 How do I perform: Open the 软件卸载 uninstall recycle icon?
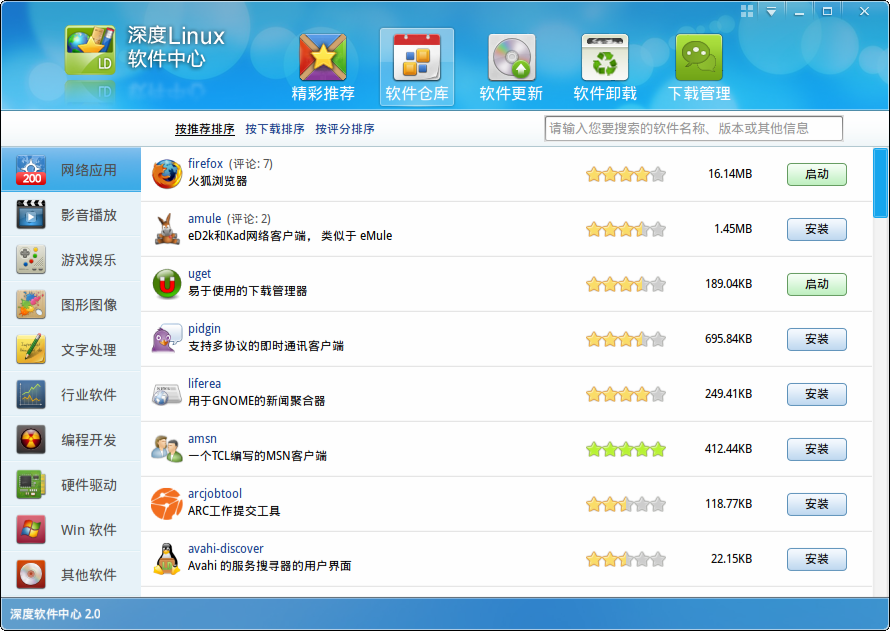click(x=605, y=57)
